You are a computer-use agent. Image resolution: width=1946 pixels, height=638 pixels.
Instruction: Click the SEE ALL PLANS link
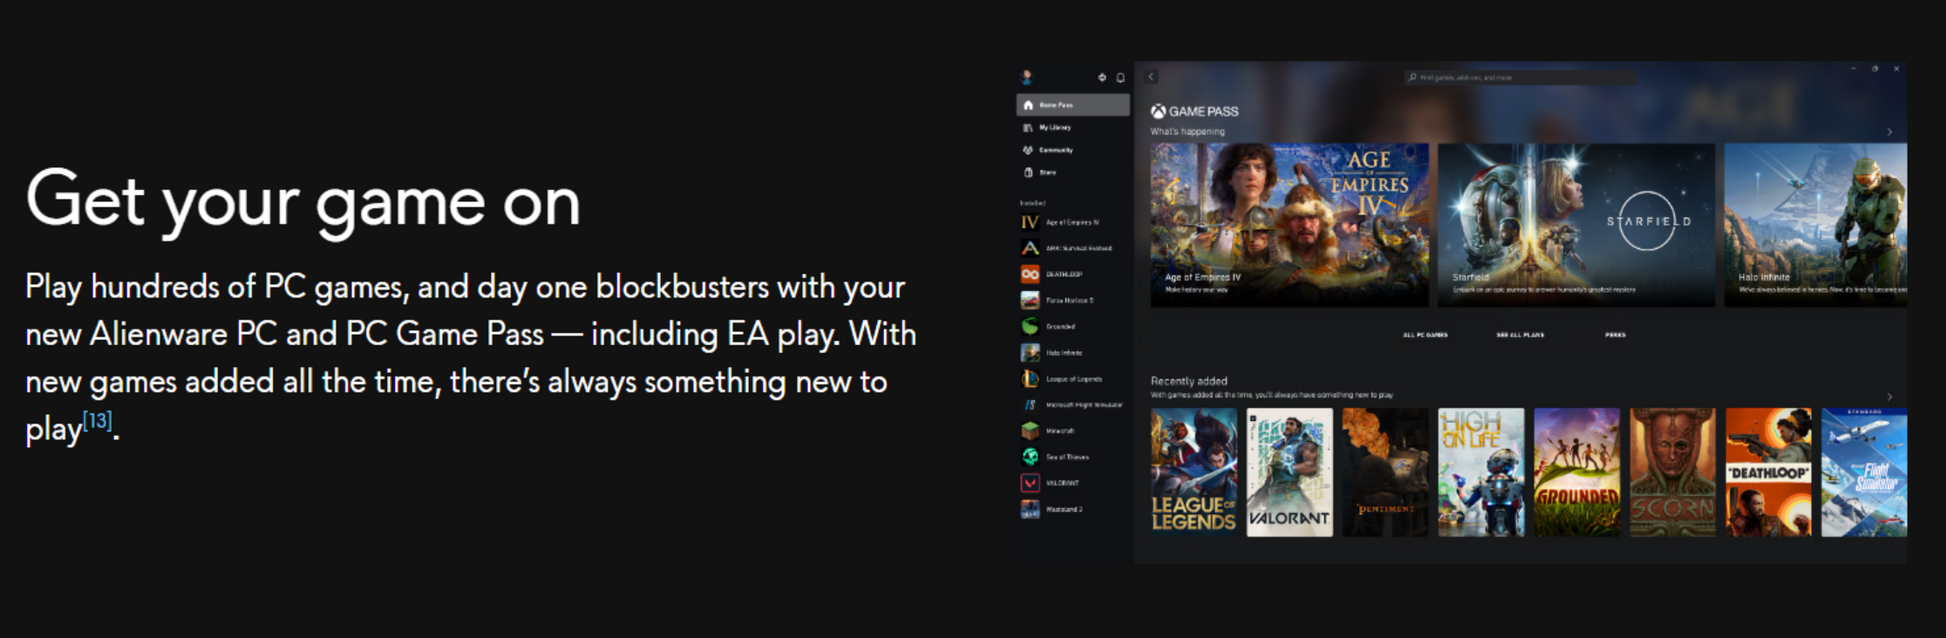[x=1520, y=335]
